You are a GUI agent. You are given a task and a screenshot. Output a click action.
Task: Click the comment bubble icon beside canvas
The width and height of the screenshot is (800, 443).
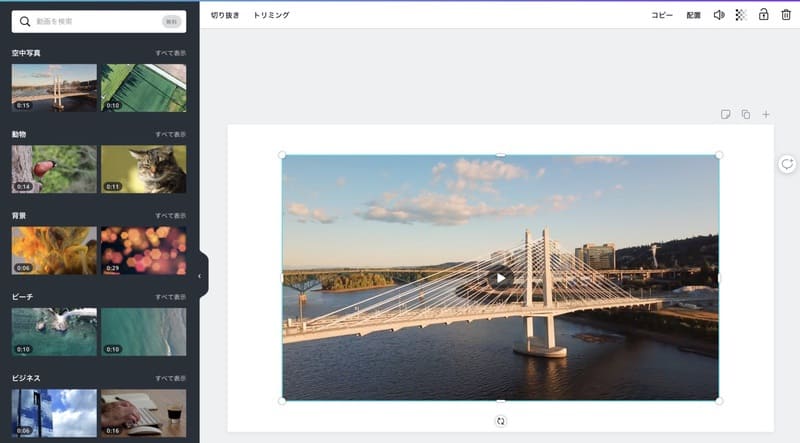(x=787, y=164)
